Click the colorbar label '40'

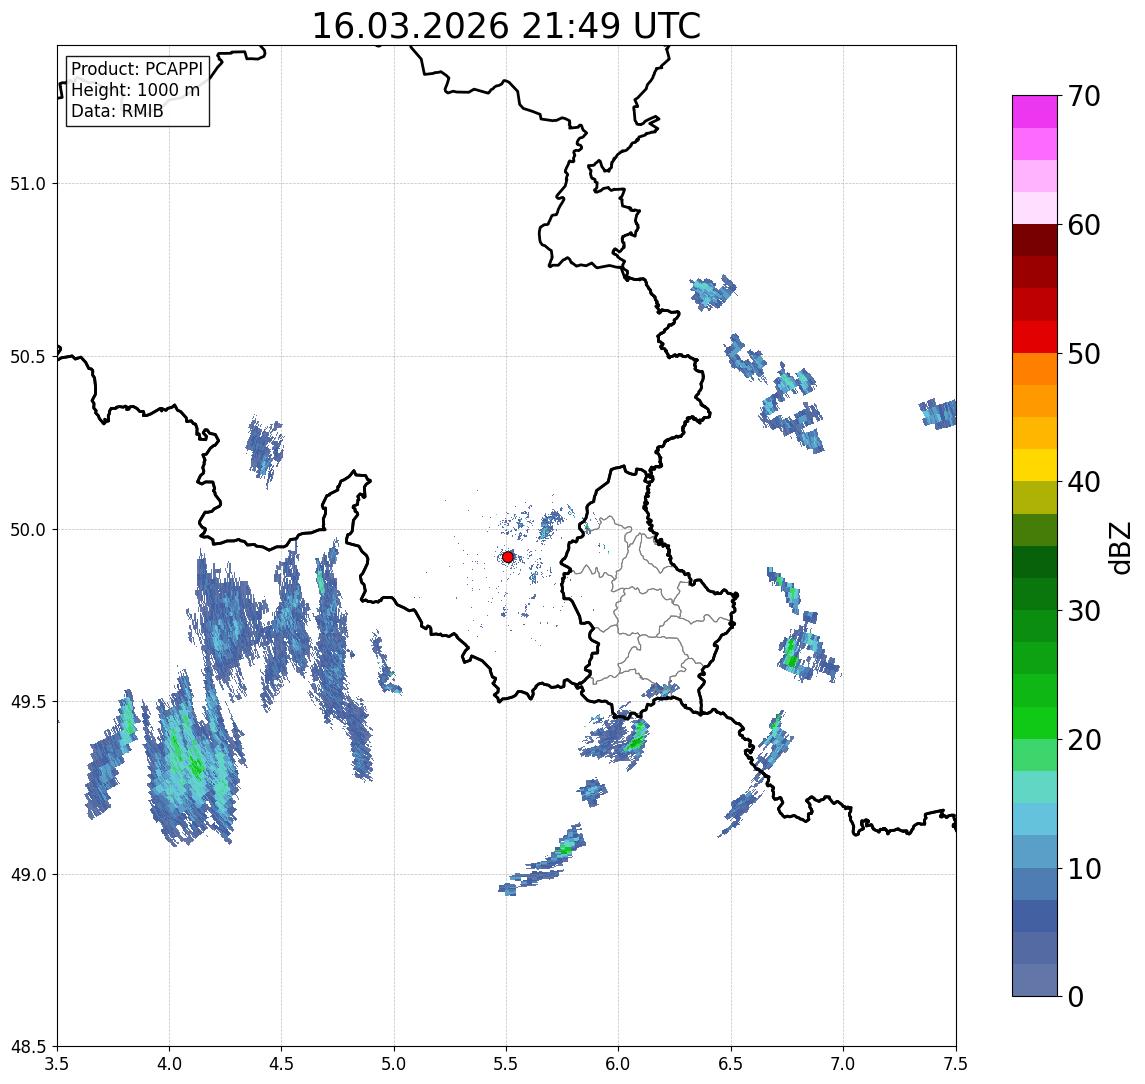(1083, 482)
